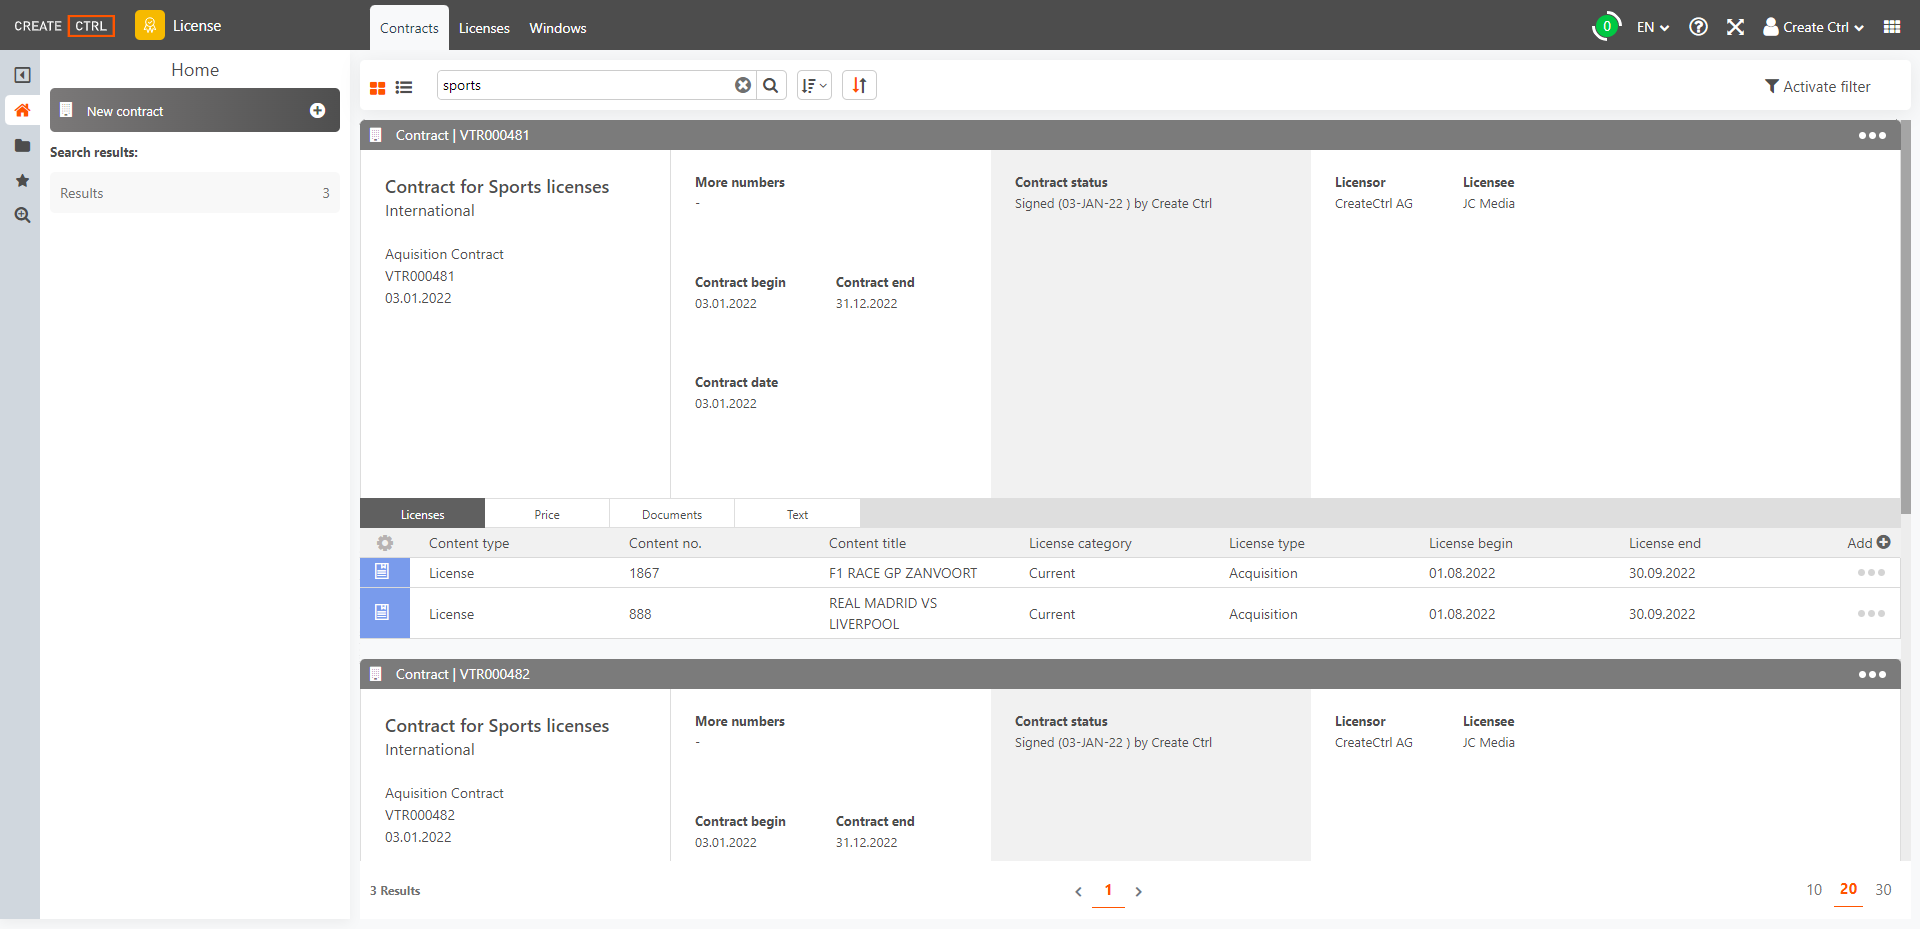Switch to list view layout

(404, 88)
